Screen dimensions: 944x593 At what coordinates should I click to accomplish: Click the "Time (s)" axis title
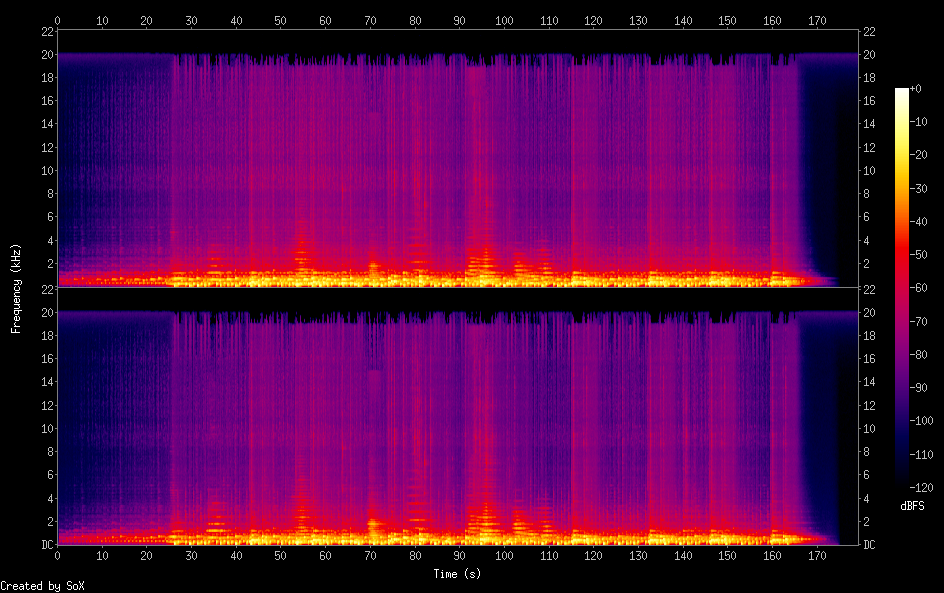458,574
